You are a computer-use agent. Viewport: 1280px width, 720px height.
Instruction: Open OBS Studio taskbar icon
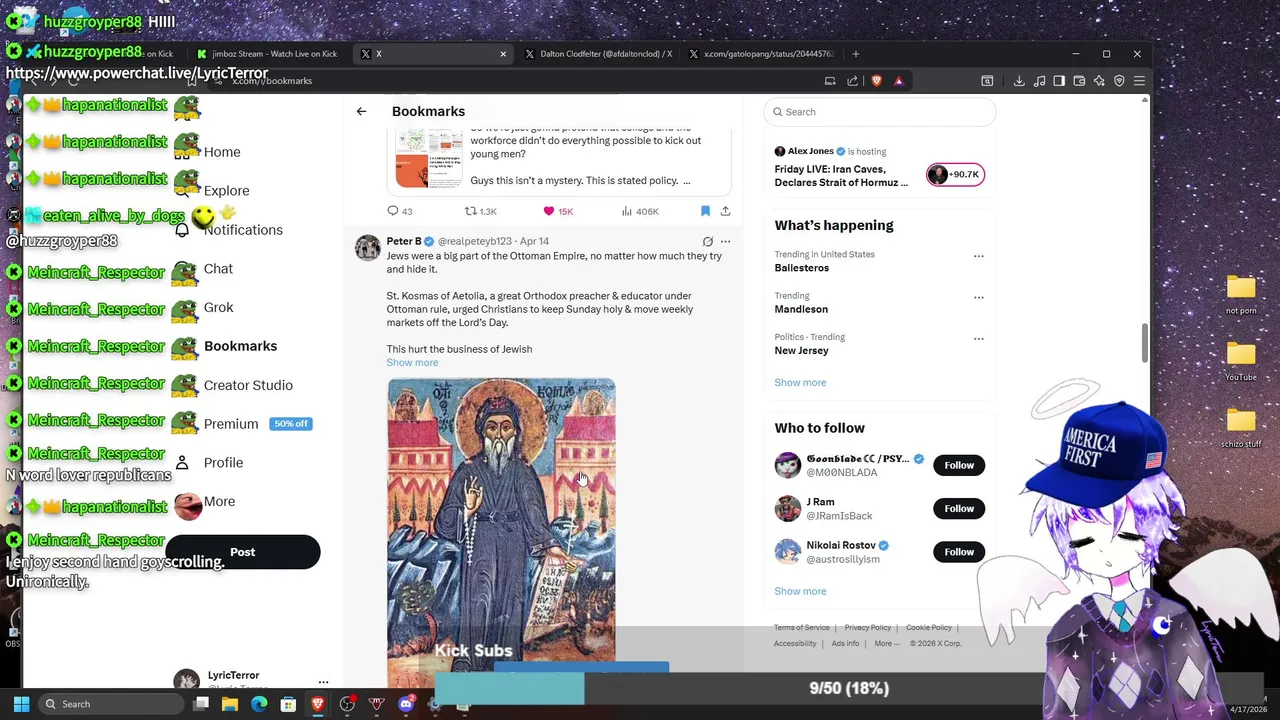[x=347, y=704]
